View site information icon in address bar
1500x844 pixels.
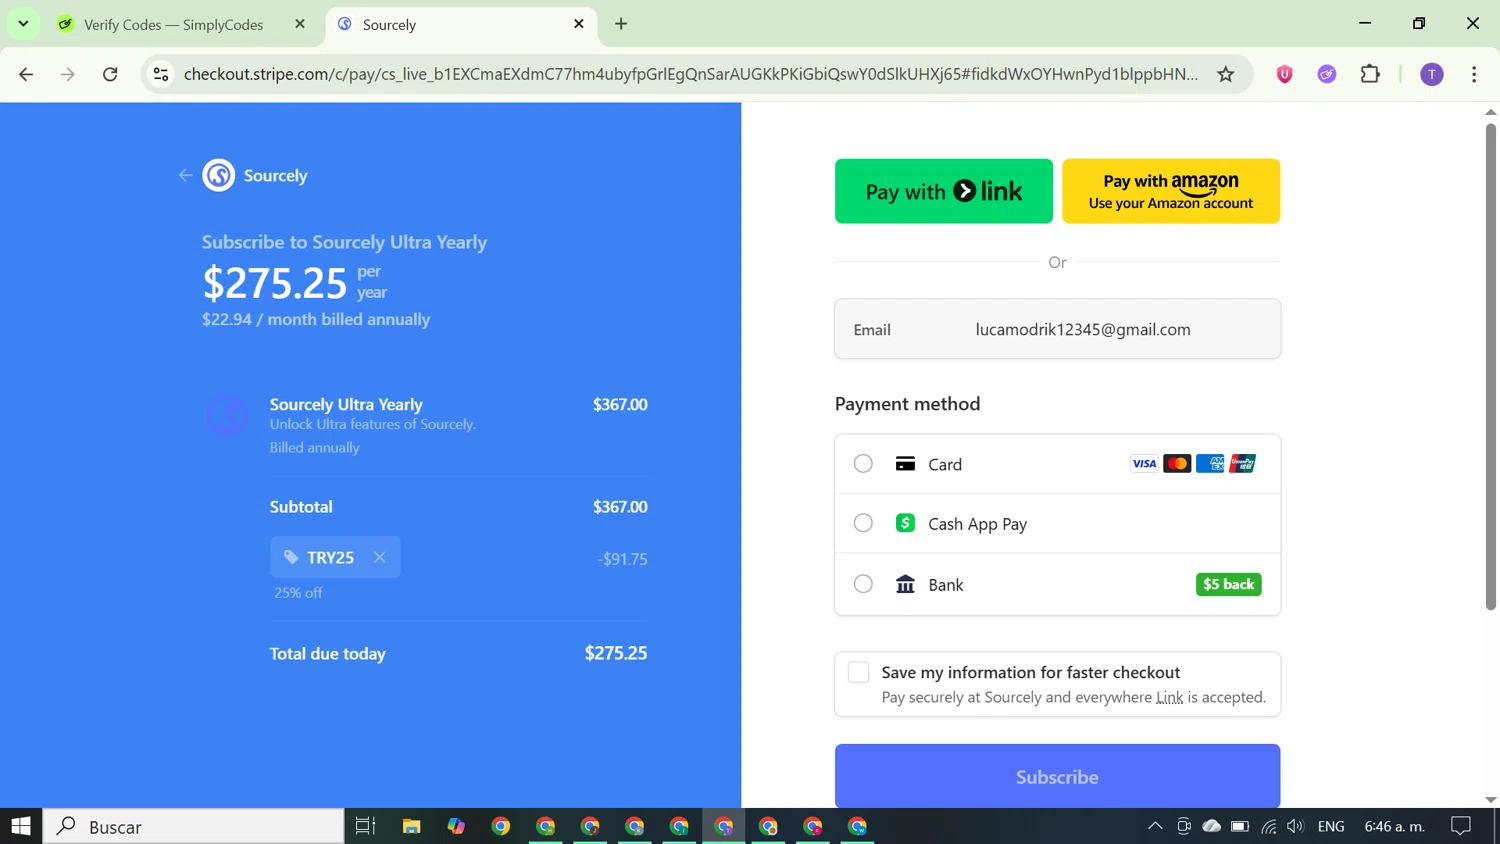[161, 74]
